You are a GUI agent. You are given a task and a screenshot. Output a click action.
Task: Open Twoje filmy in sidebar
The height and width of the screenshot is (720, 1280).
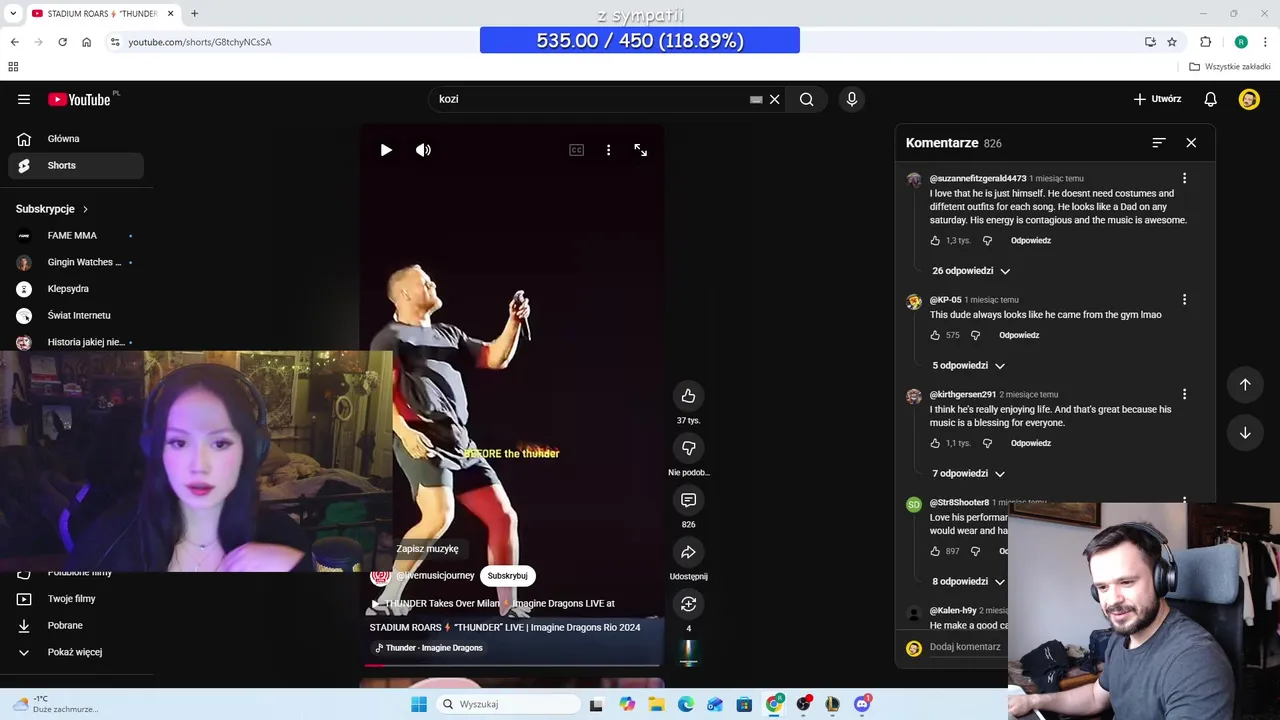point(76,599)
